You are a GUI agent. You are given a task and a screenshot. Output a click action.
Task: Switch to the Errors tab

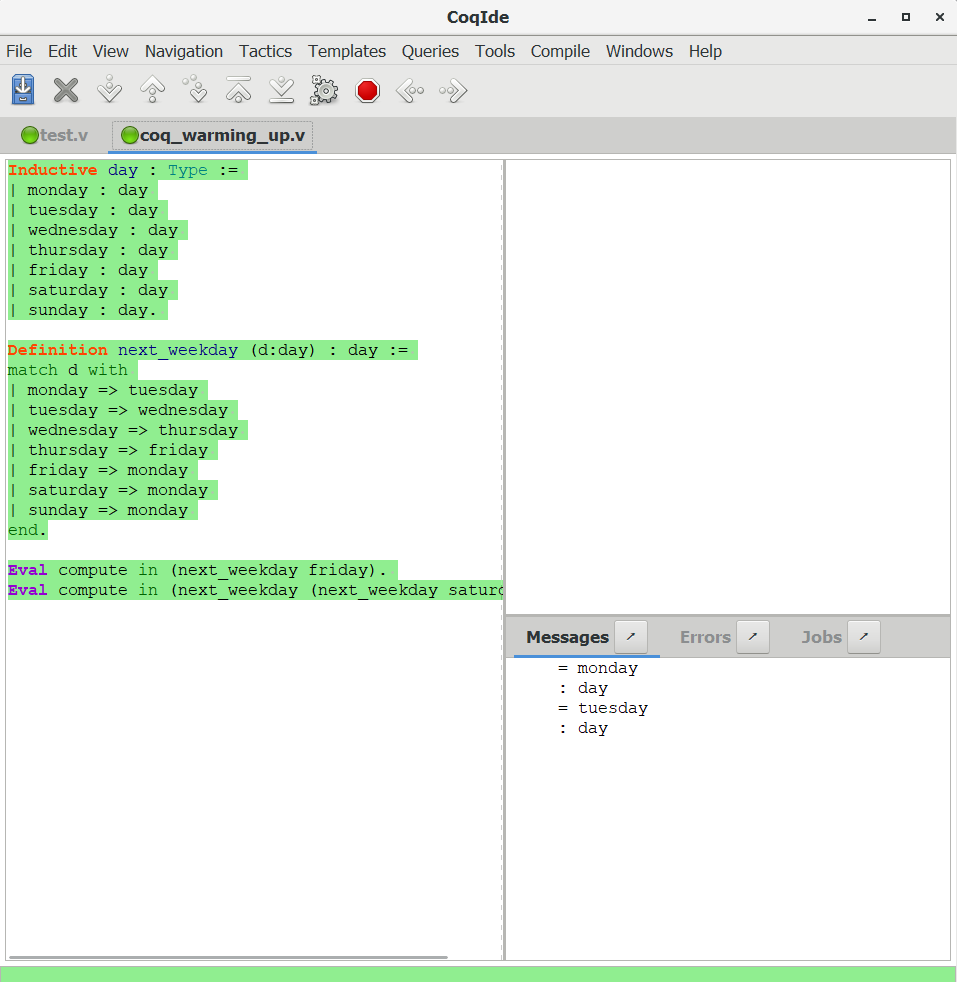[705, 637]
